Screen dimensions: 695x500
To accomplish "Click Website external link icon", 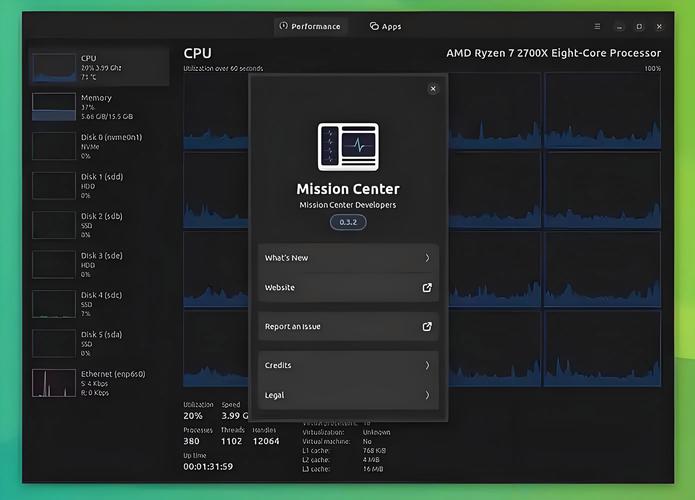I will 427,288.
